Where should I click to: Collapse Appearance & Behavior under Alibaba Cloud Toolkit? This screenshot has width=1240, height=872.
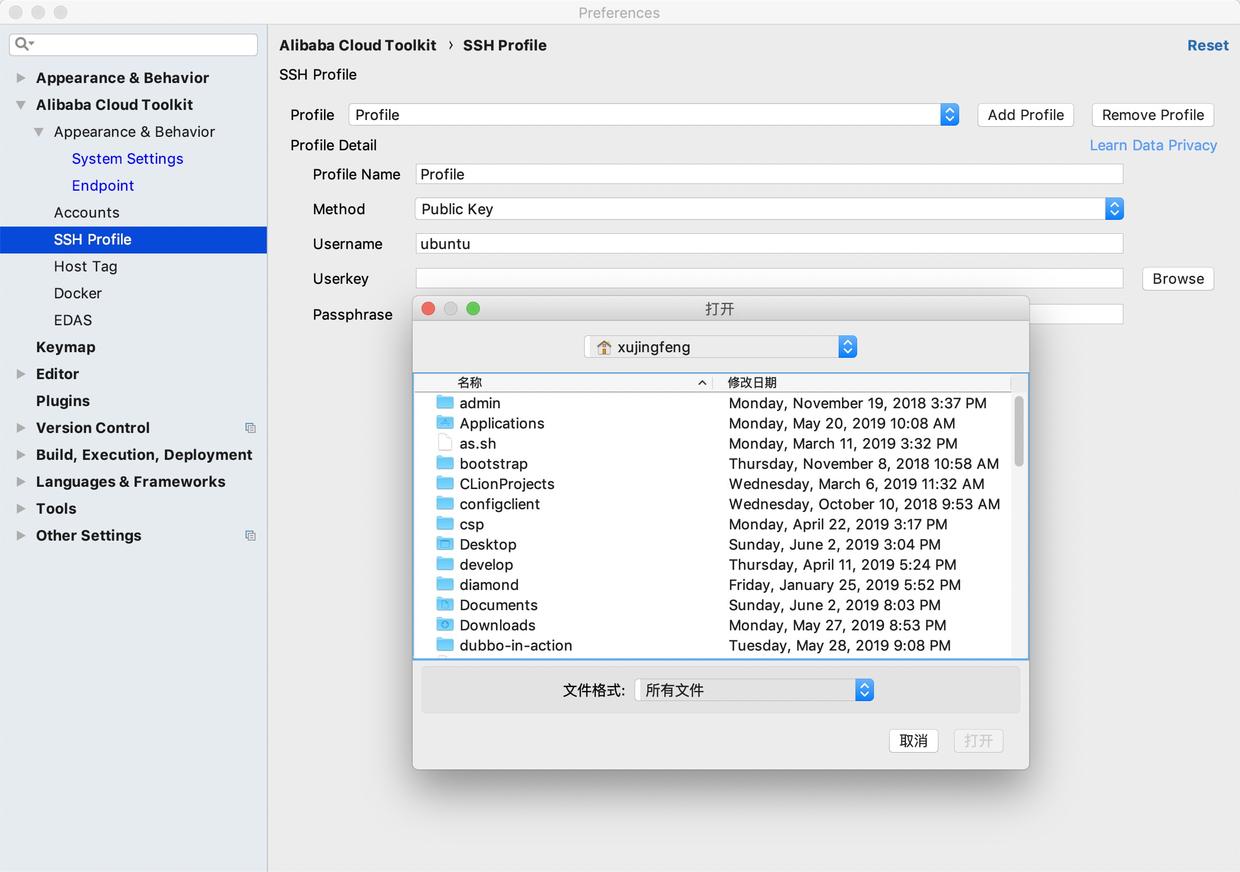click(x=39, y=132)
